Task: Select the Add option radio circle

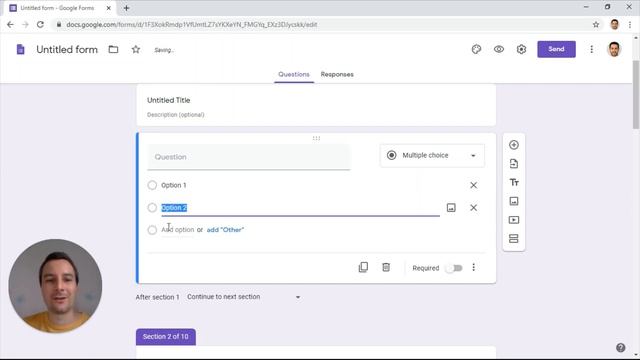Action: pos(152,230)
